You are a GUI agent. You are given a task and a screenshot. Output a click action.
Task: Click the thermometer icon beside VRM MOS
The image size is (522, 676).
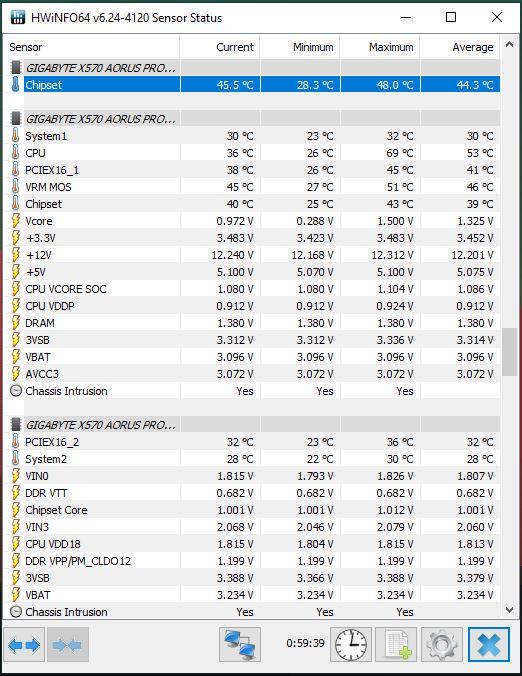[x=16, y=187]
